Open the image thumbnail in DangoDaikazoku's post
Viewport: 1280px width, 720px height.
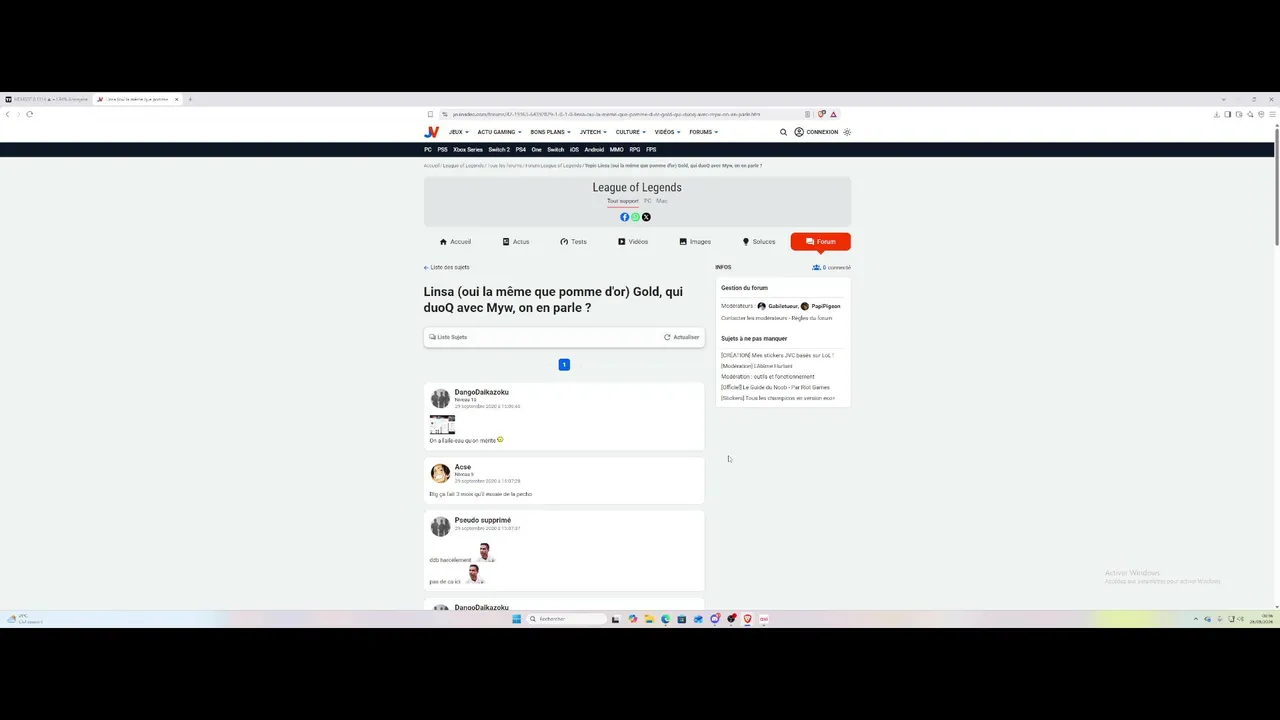click(x=442, y=424)
